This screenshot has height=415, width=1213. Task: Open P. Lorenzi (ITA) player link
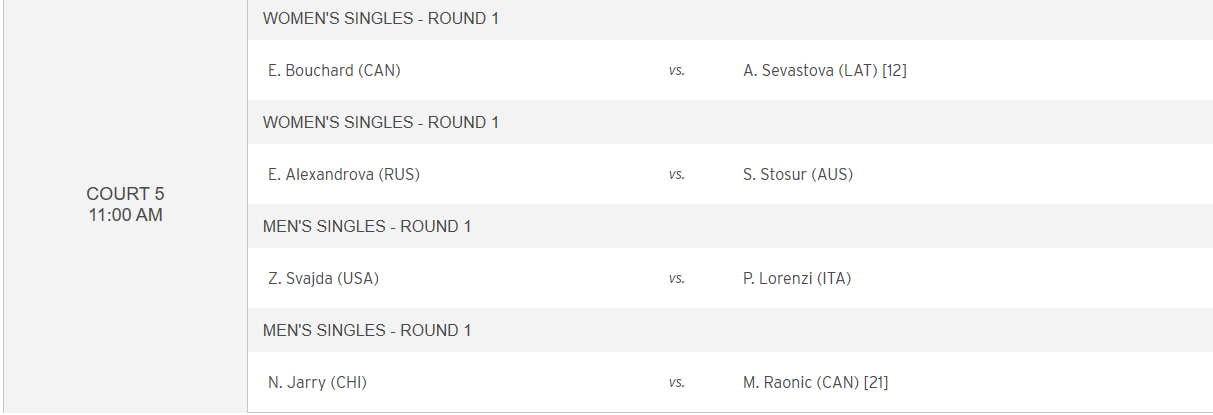[797, 278]
